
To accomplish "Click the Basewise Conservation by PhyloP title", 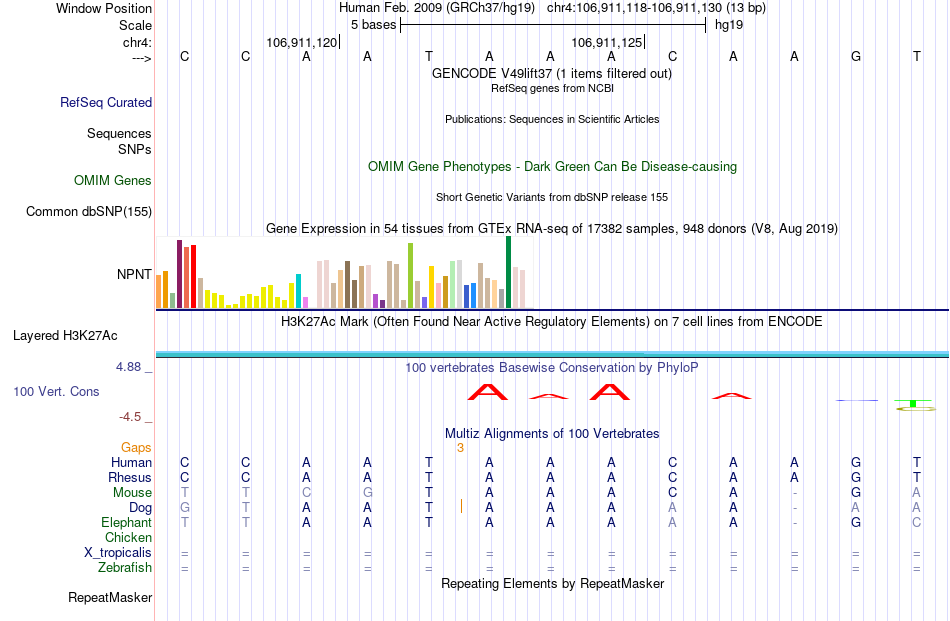I will (552, 367).
